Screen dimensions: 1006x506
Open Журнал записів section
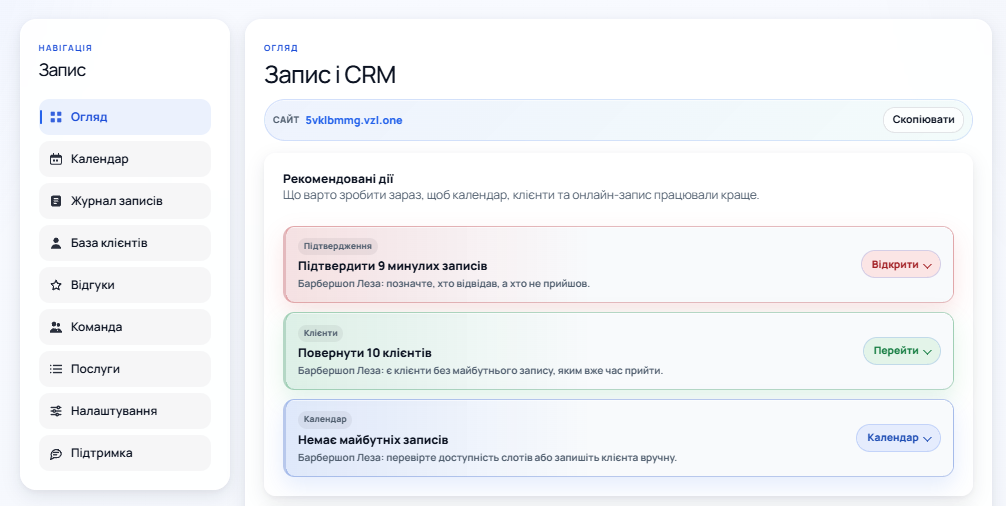pyautogui.click(x=125, y=201)
